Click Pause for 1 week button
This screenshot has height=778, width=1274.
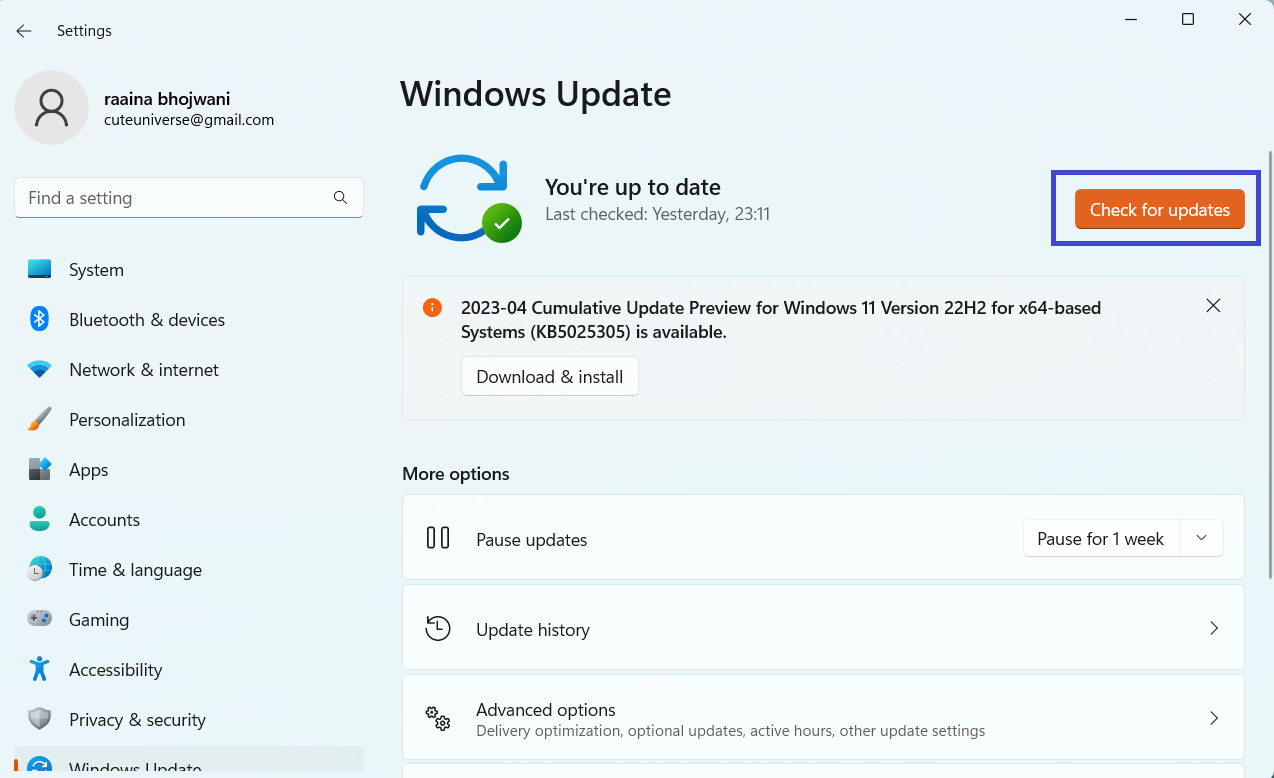point(1100,539)
